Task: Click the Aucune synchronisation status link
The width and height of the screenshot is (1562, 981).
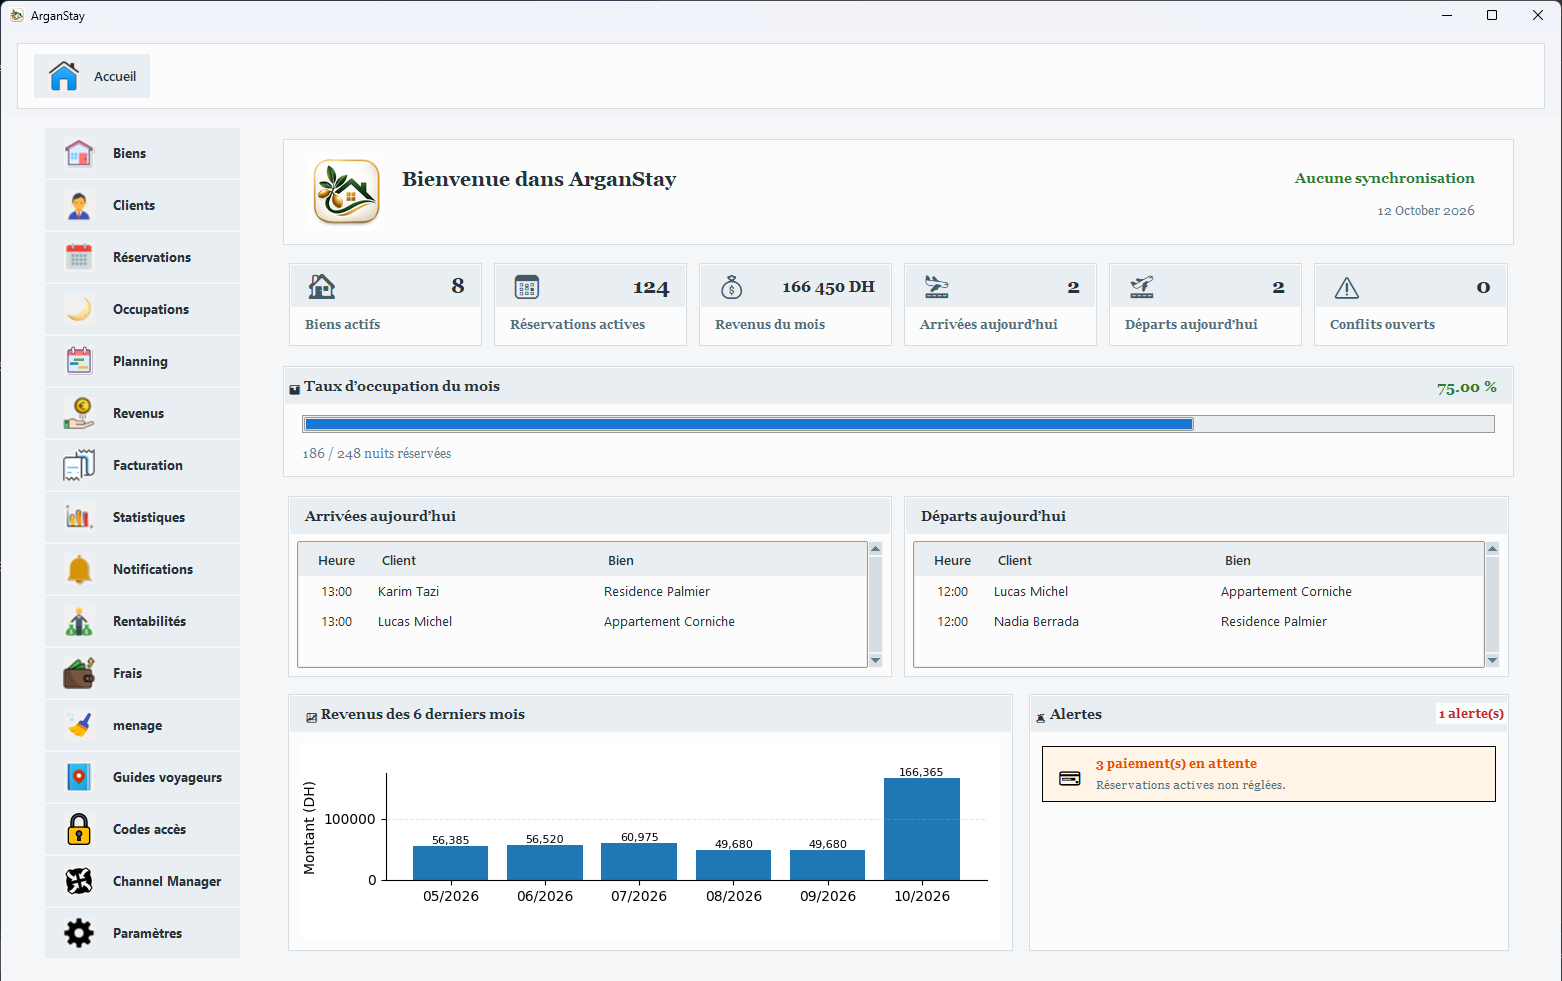Action: pos(1385,178)
